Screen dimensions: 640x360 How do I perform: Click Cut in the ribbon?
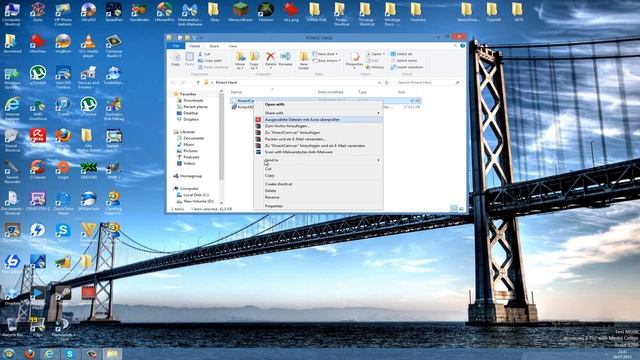pos(204,54)
